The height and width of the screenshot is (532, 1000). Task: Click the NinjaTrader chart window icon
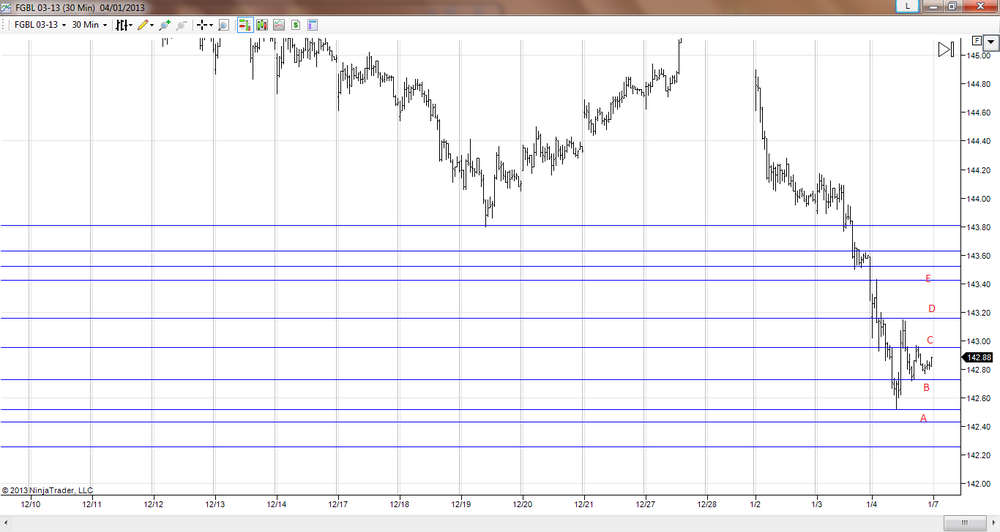pos(6,7)
